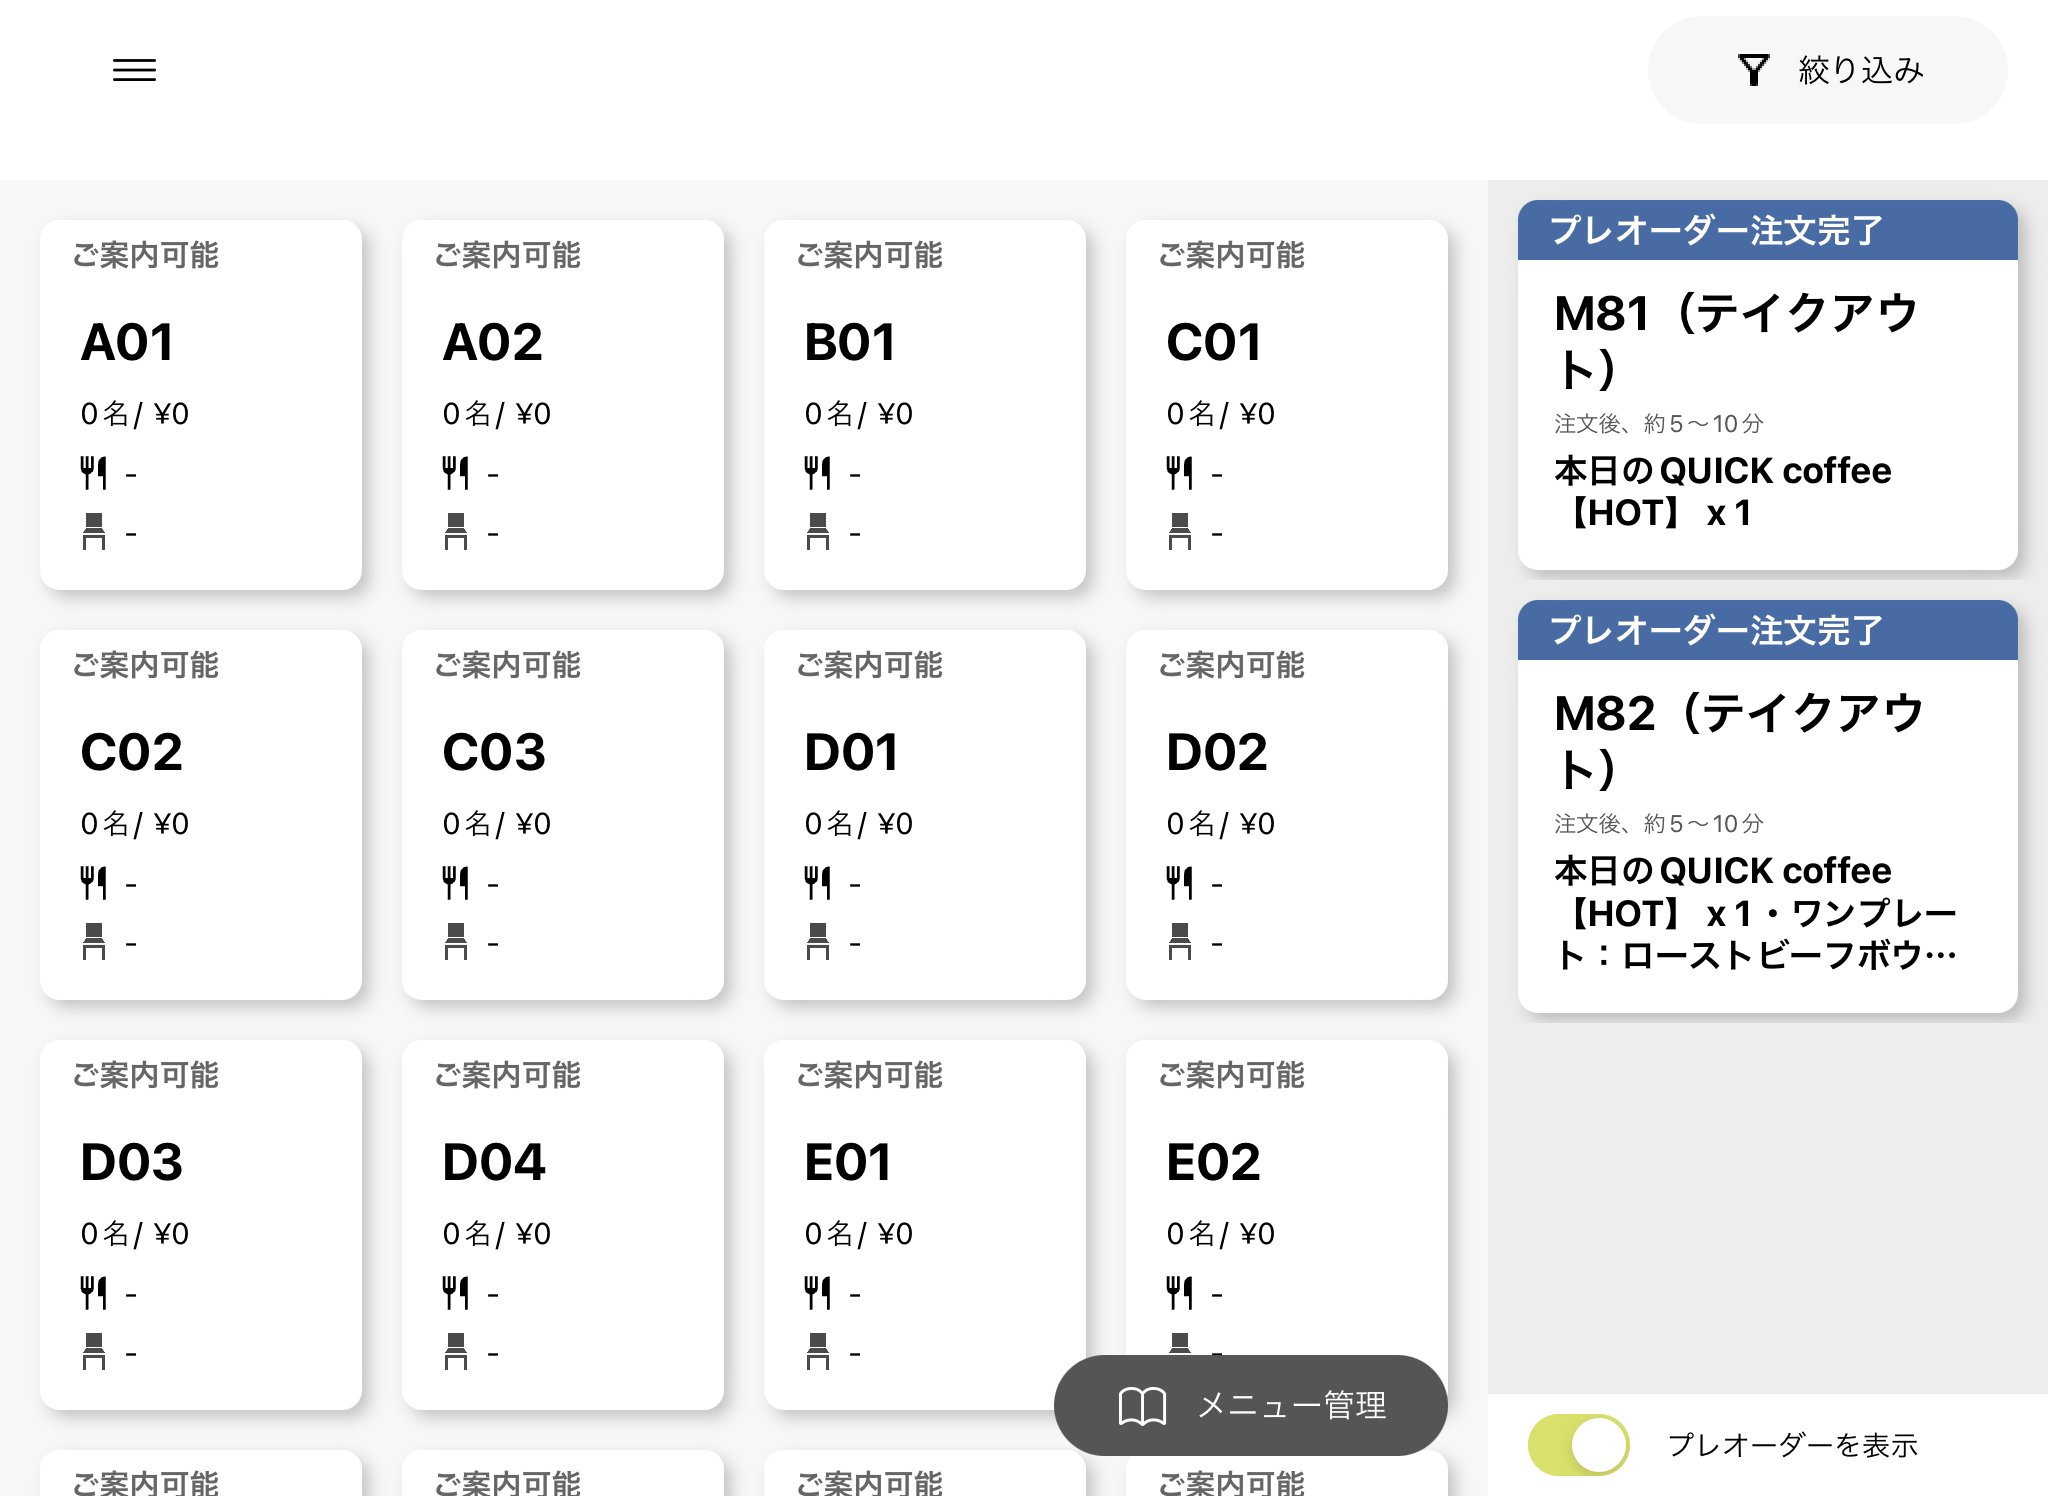Open the メニュー管理 button

pyautogui.click(x=1250, y=1405)
